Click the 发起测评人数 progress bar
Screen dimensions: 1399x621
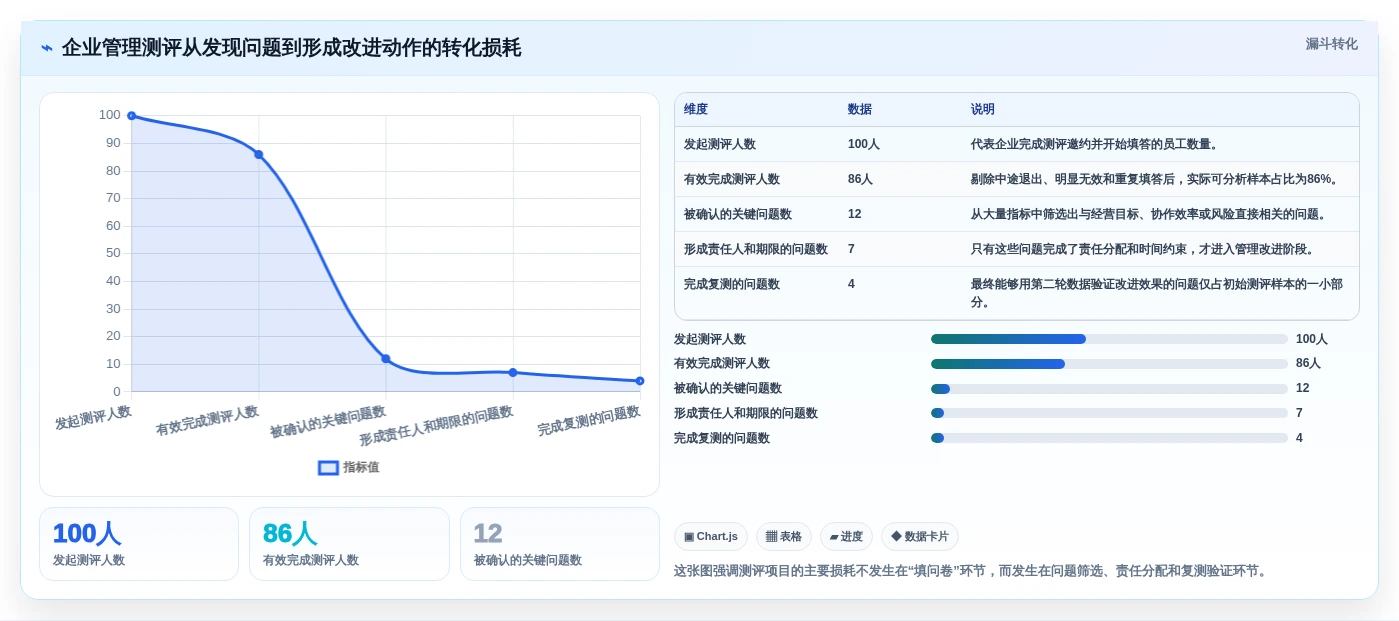[x=1109, y=339]
